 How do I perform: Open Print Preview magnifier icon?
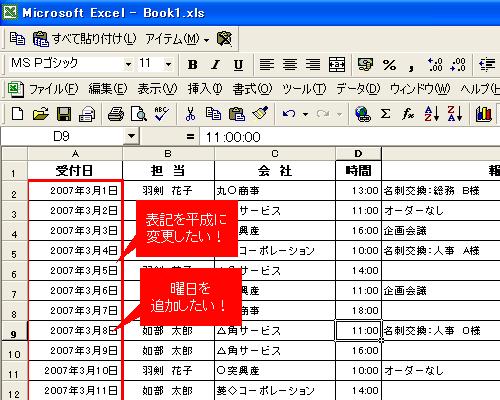pos(139,114)
